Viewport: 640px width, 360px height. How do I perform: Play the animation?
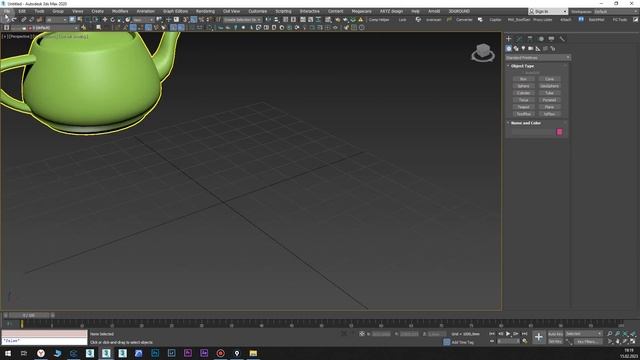click(x=508, y=334)
